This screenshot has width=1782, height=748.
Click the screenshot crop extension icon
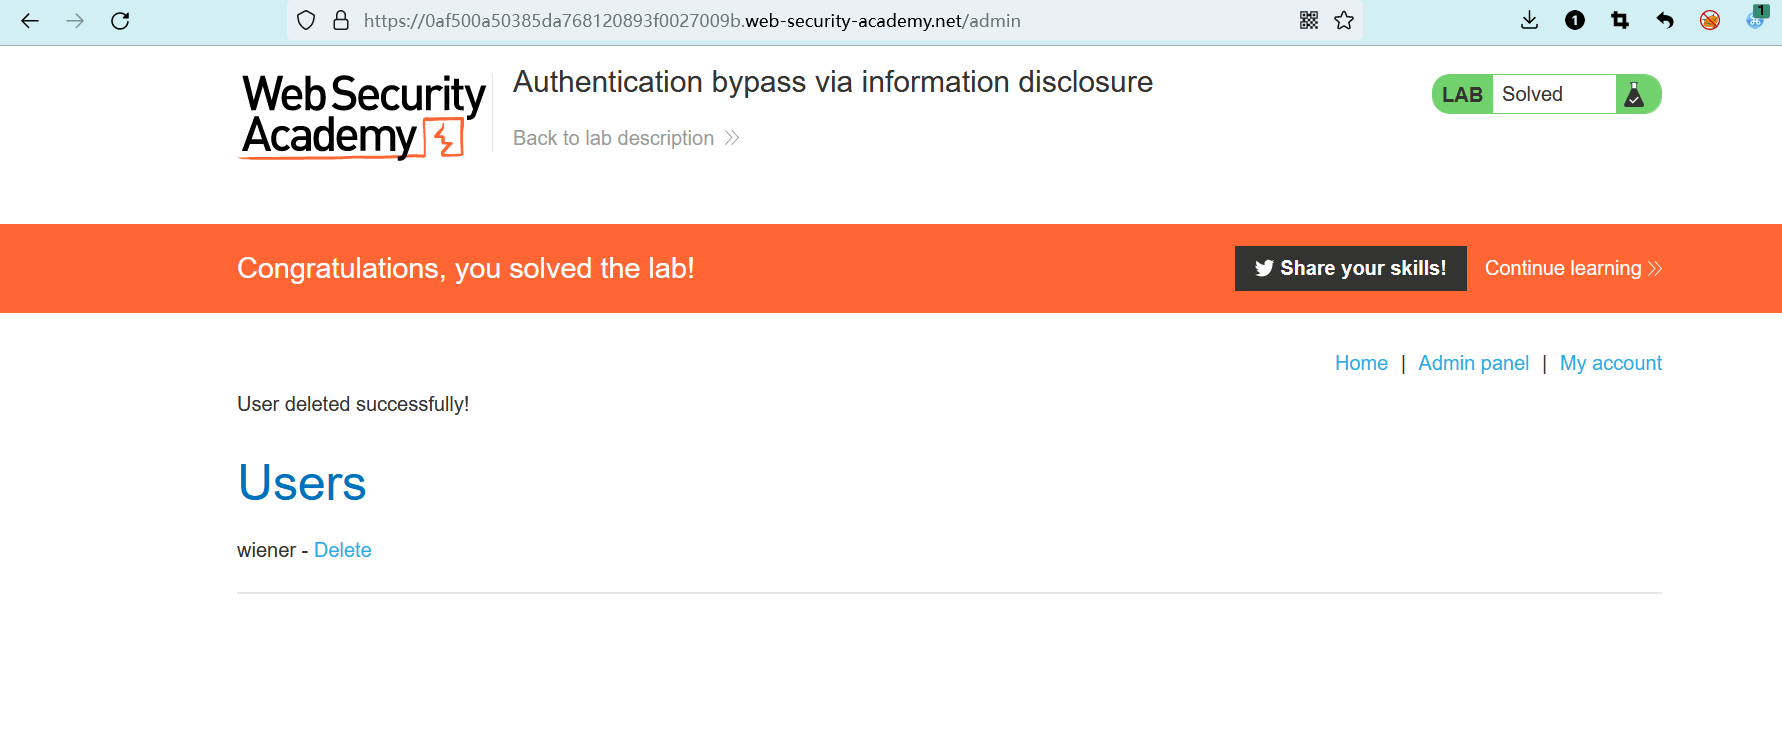[x=1620, y=20]
